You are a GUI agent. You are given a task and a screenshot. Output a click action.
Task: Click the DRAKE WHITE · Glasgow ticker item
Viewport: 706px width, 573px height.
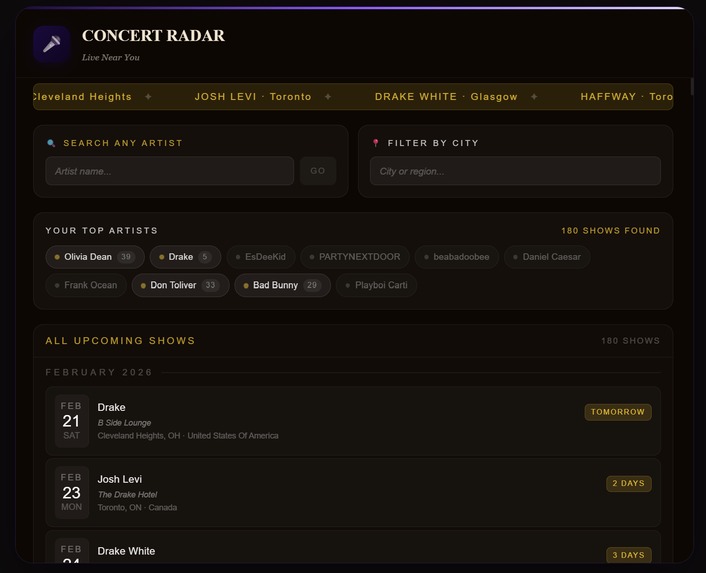(446, 97)
